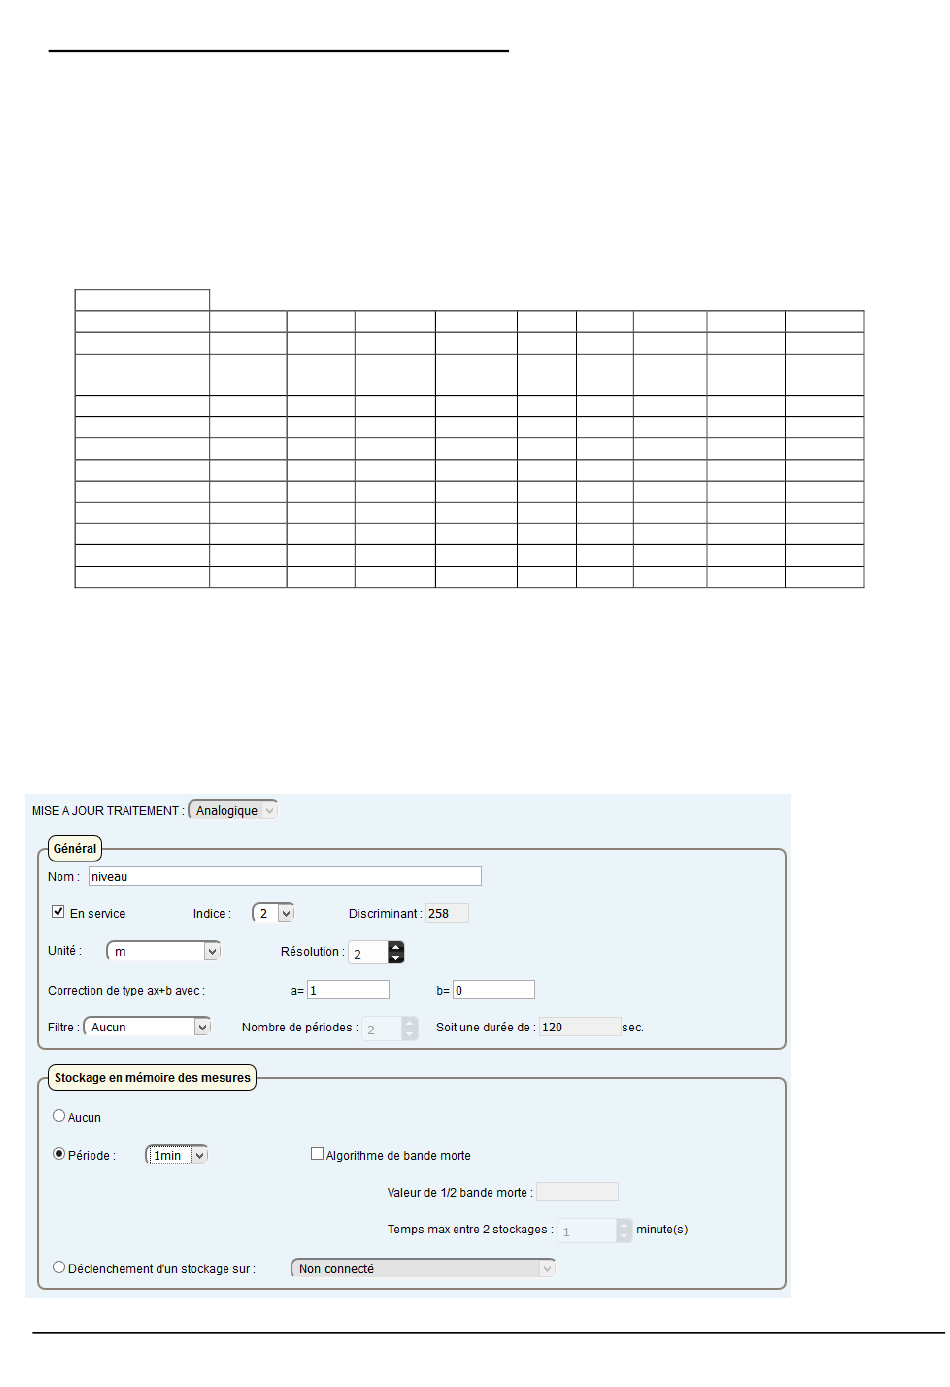This screenshot has width=950, height=1387.
Task: Enable Algorithme de bande morte checkbox
Action: pos(317,1154)
